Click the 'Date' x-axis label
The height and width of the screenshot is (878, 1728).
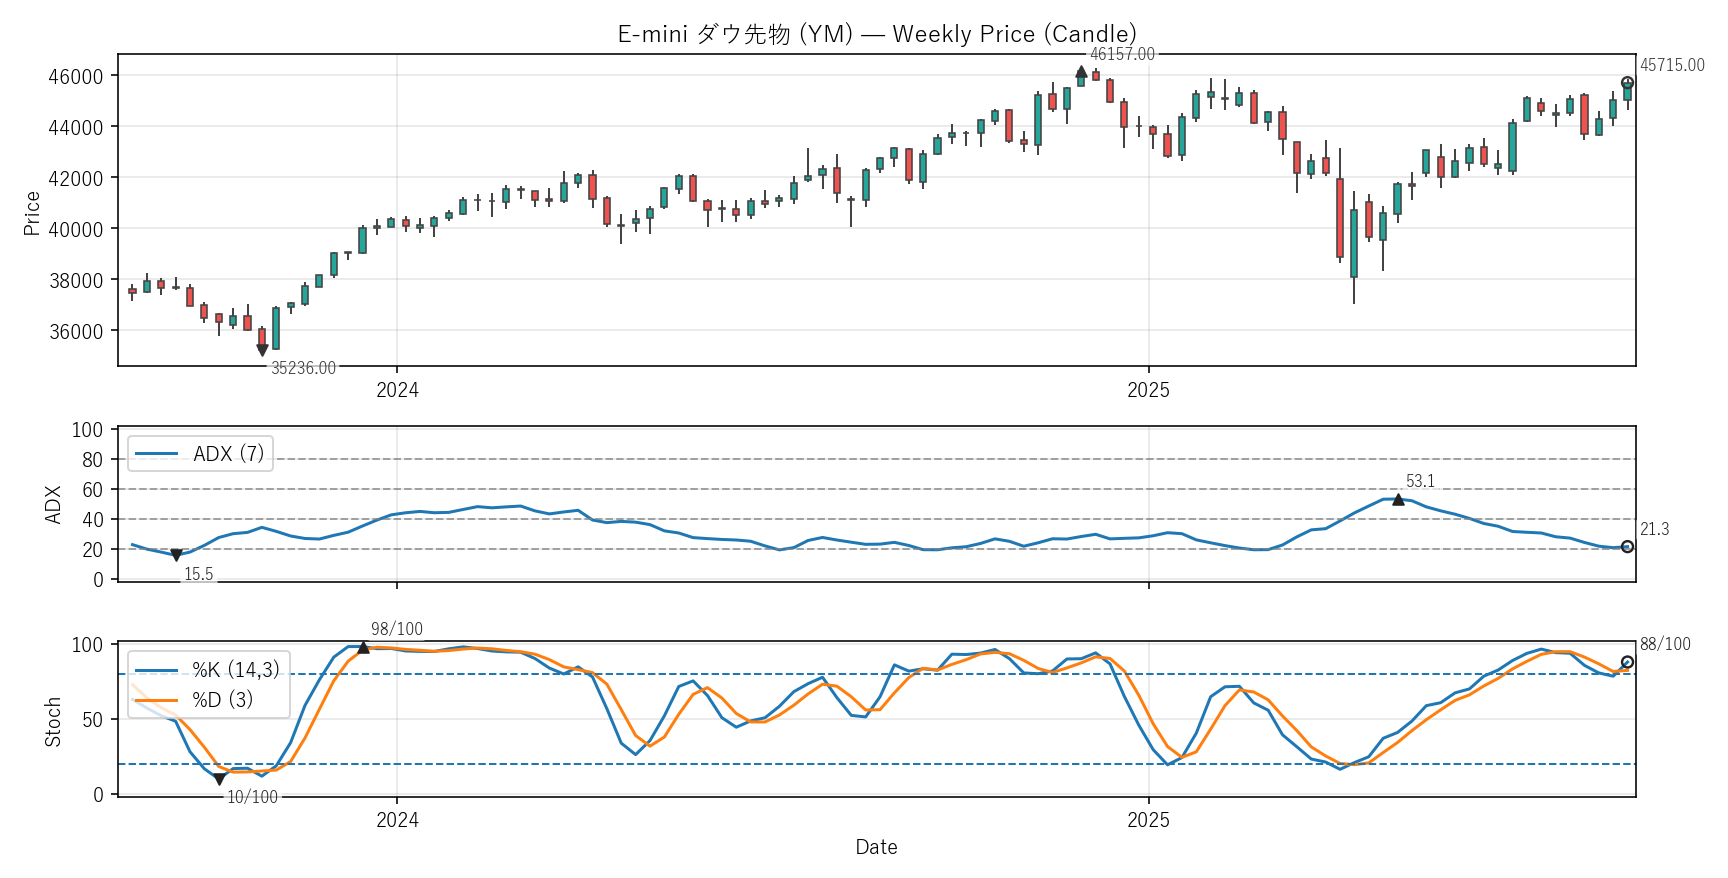(876, 847)
